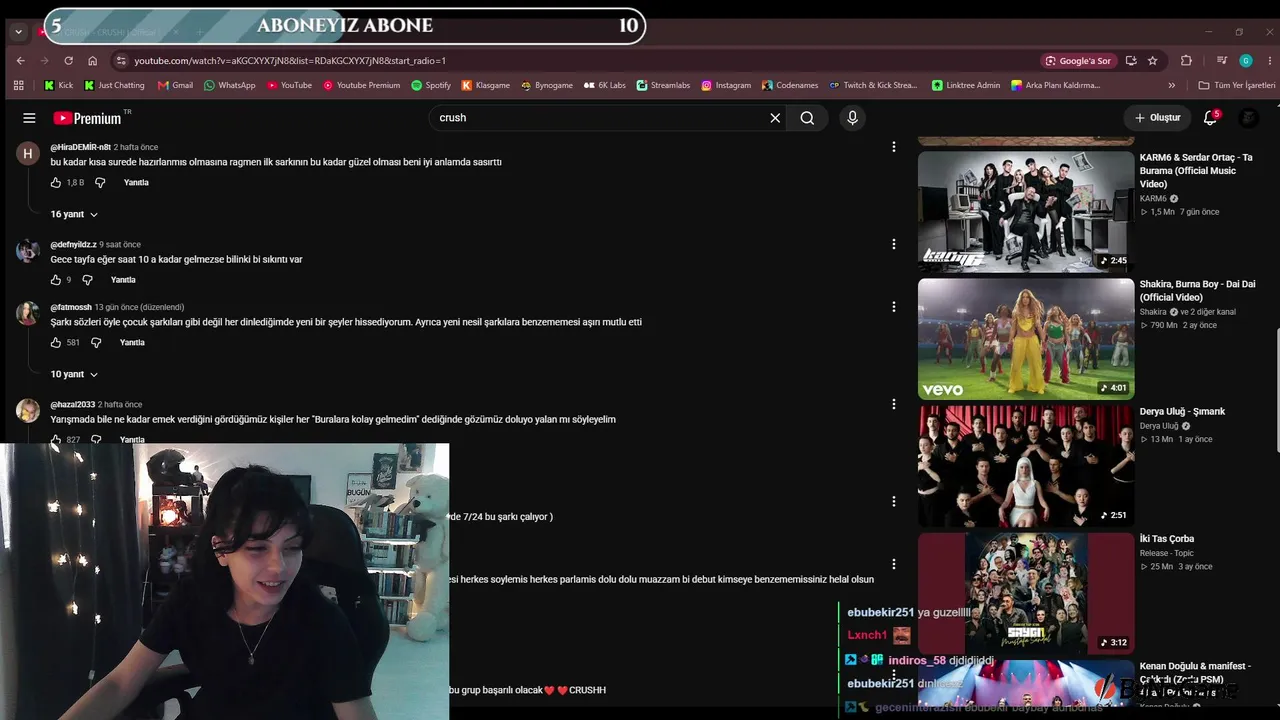The image size is (1280, 720).
Task: Open the Streamlabs bookmark
Action: tap(663, 85)
